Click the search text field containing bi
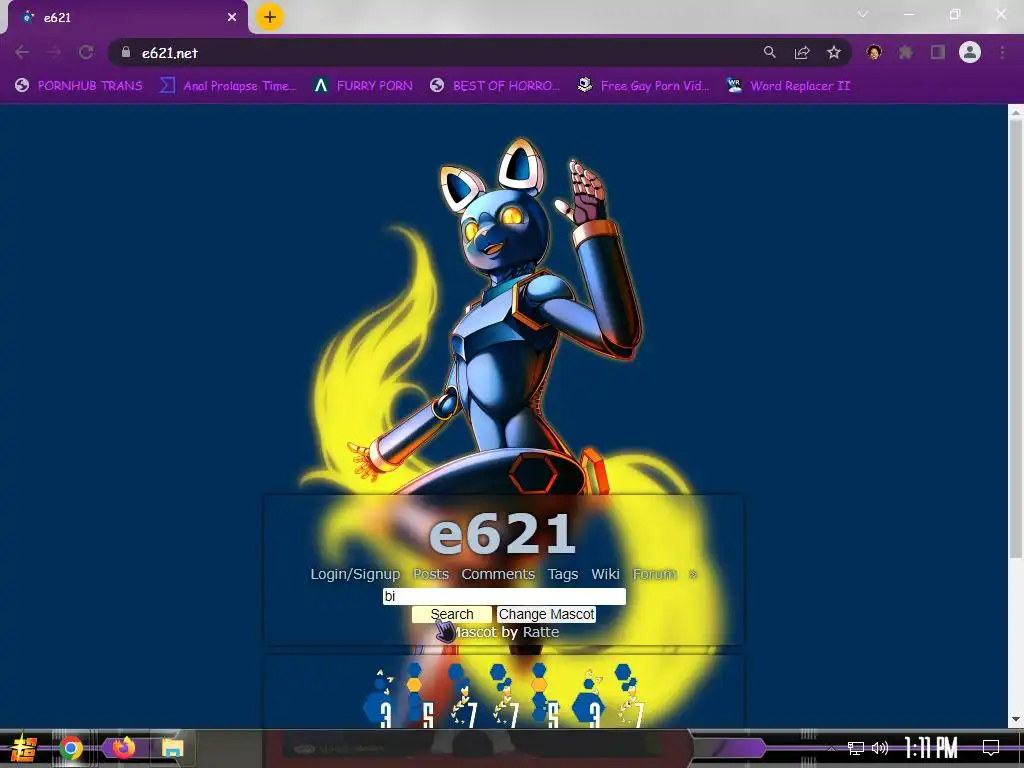 (504, 596)
